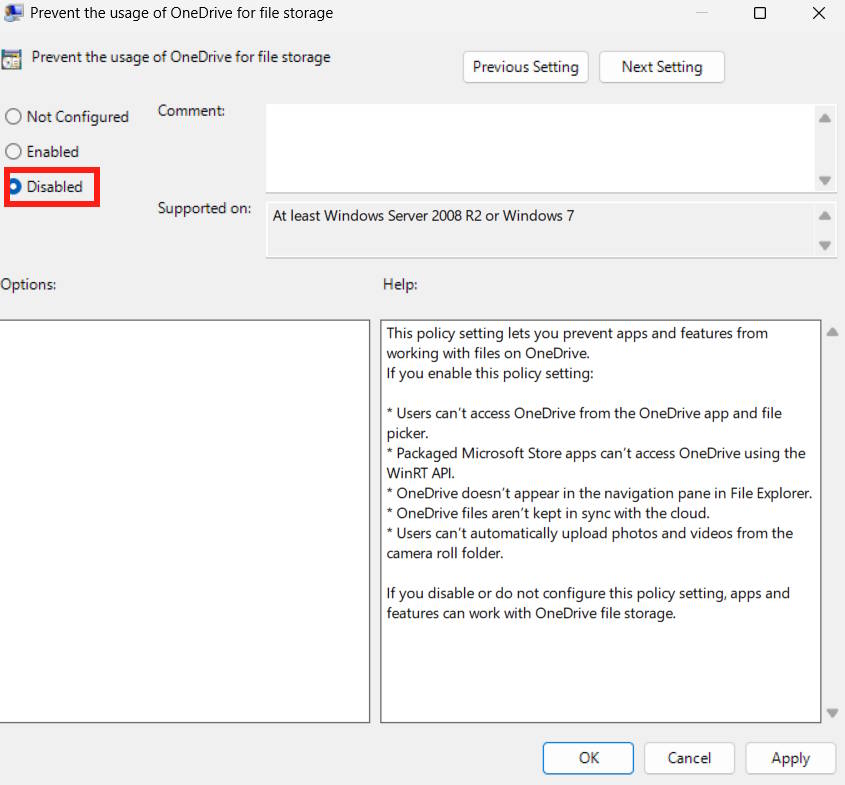Open the Next Setting policy
Screen dimensions: 845x785
pyautogui.click(x=661, y=67)
